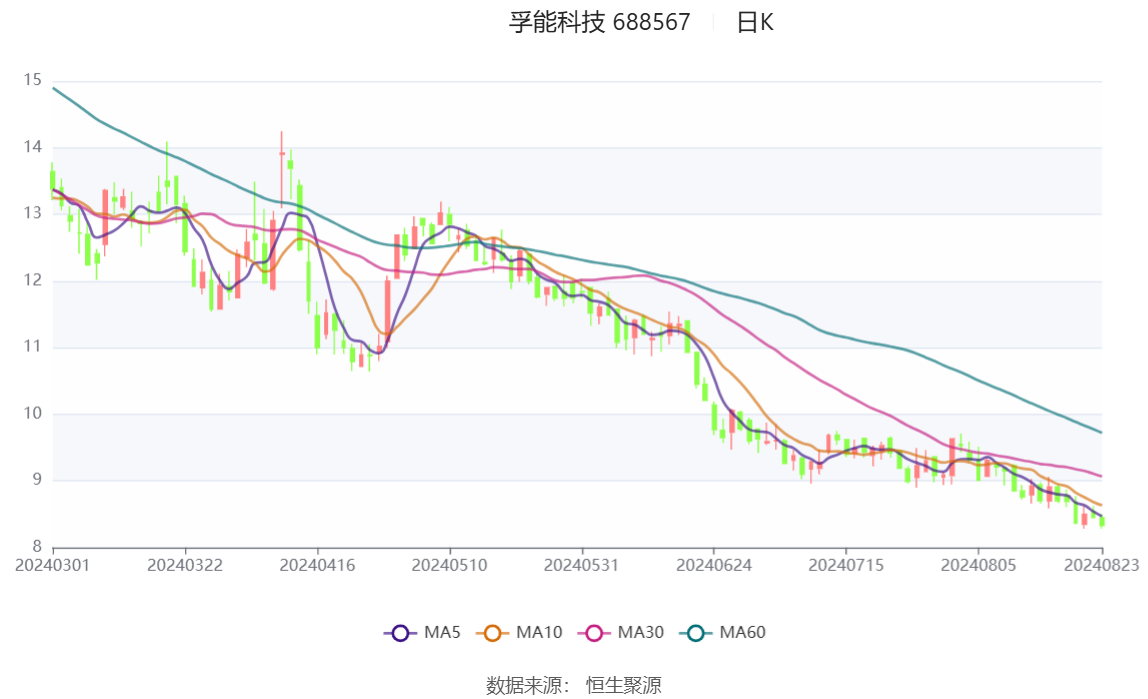Image resolution: width=1148 pixels, height=699 pixels.
Task: Click the y-axis value 15
Action: [x=32, y=80]
